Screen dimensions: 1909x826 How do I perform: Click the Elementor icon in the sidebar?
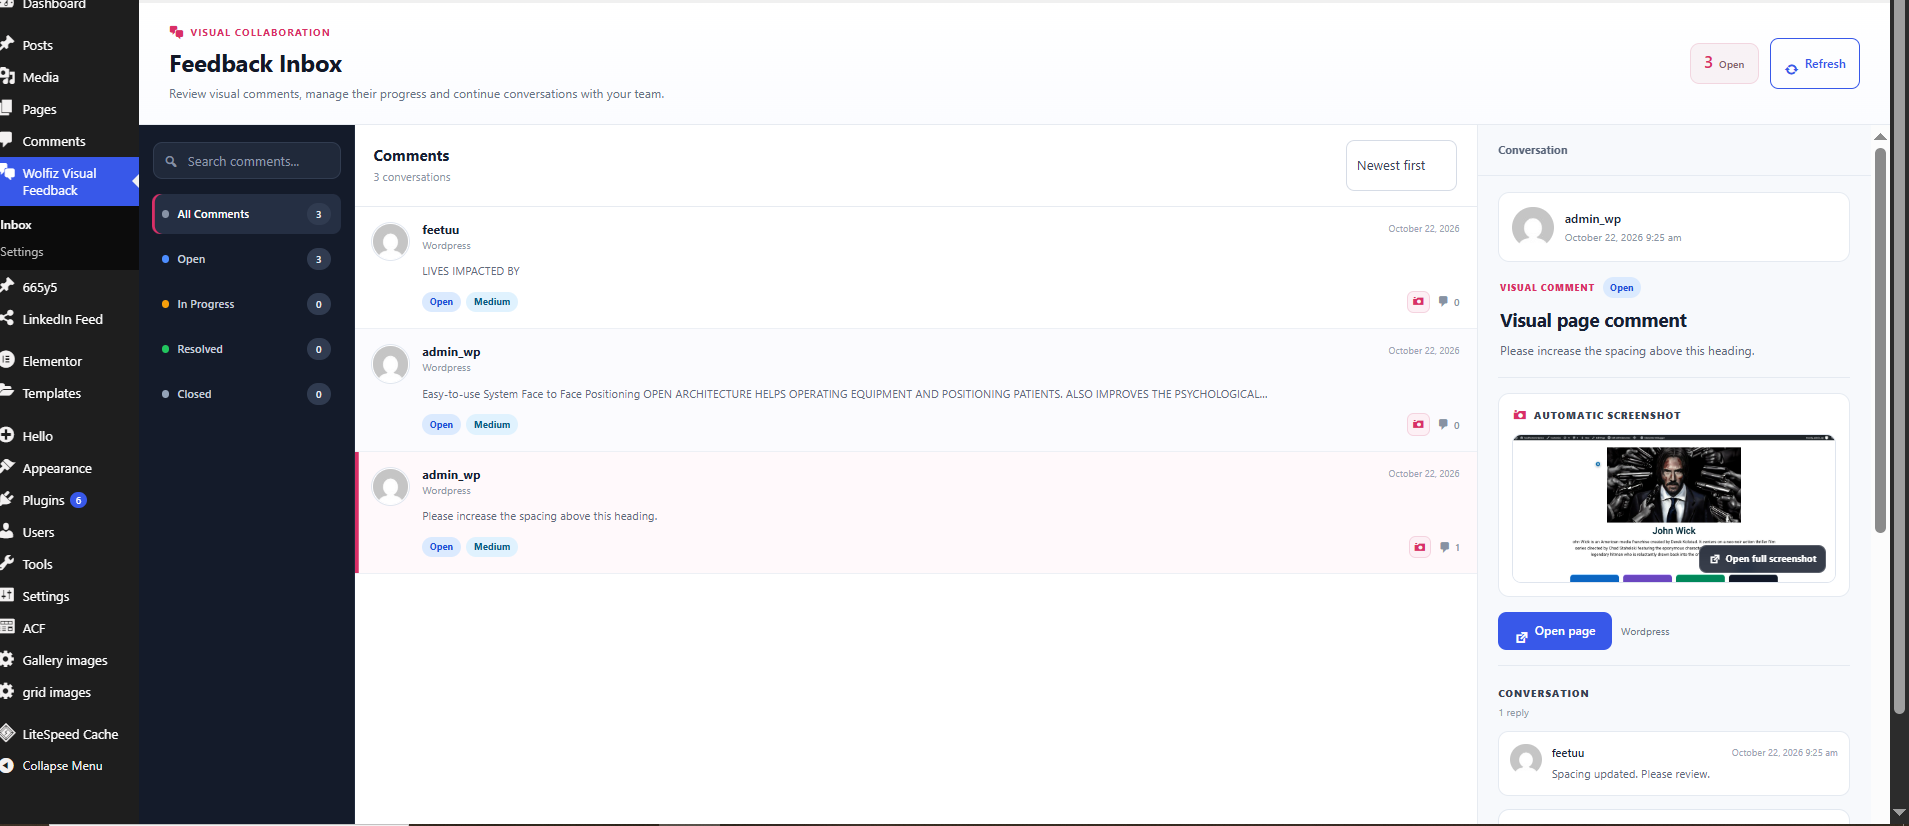click(7, 360)
